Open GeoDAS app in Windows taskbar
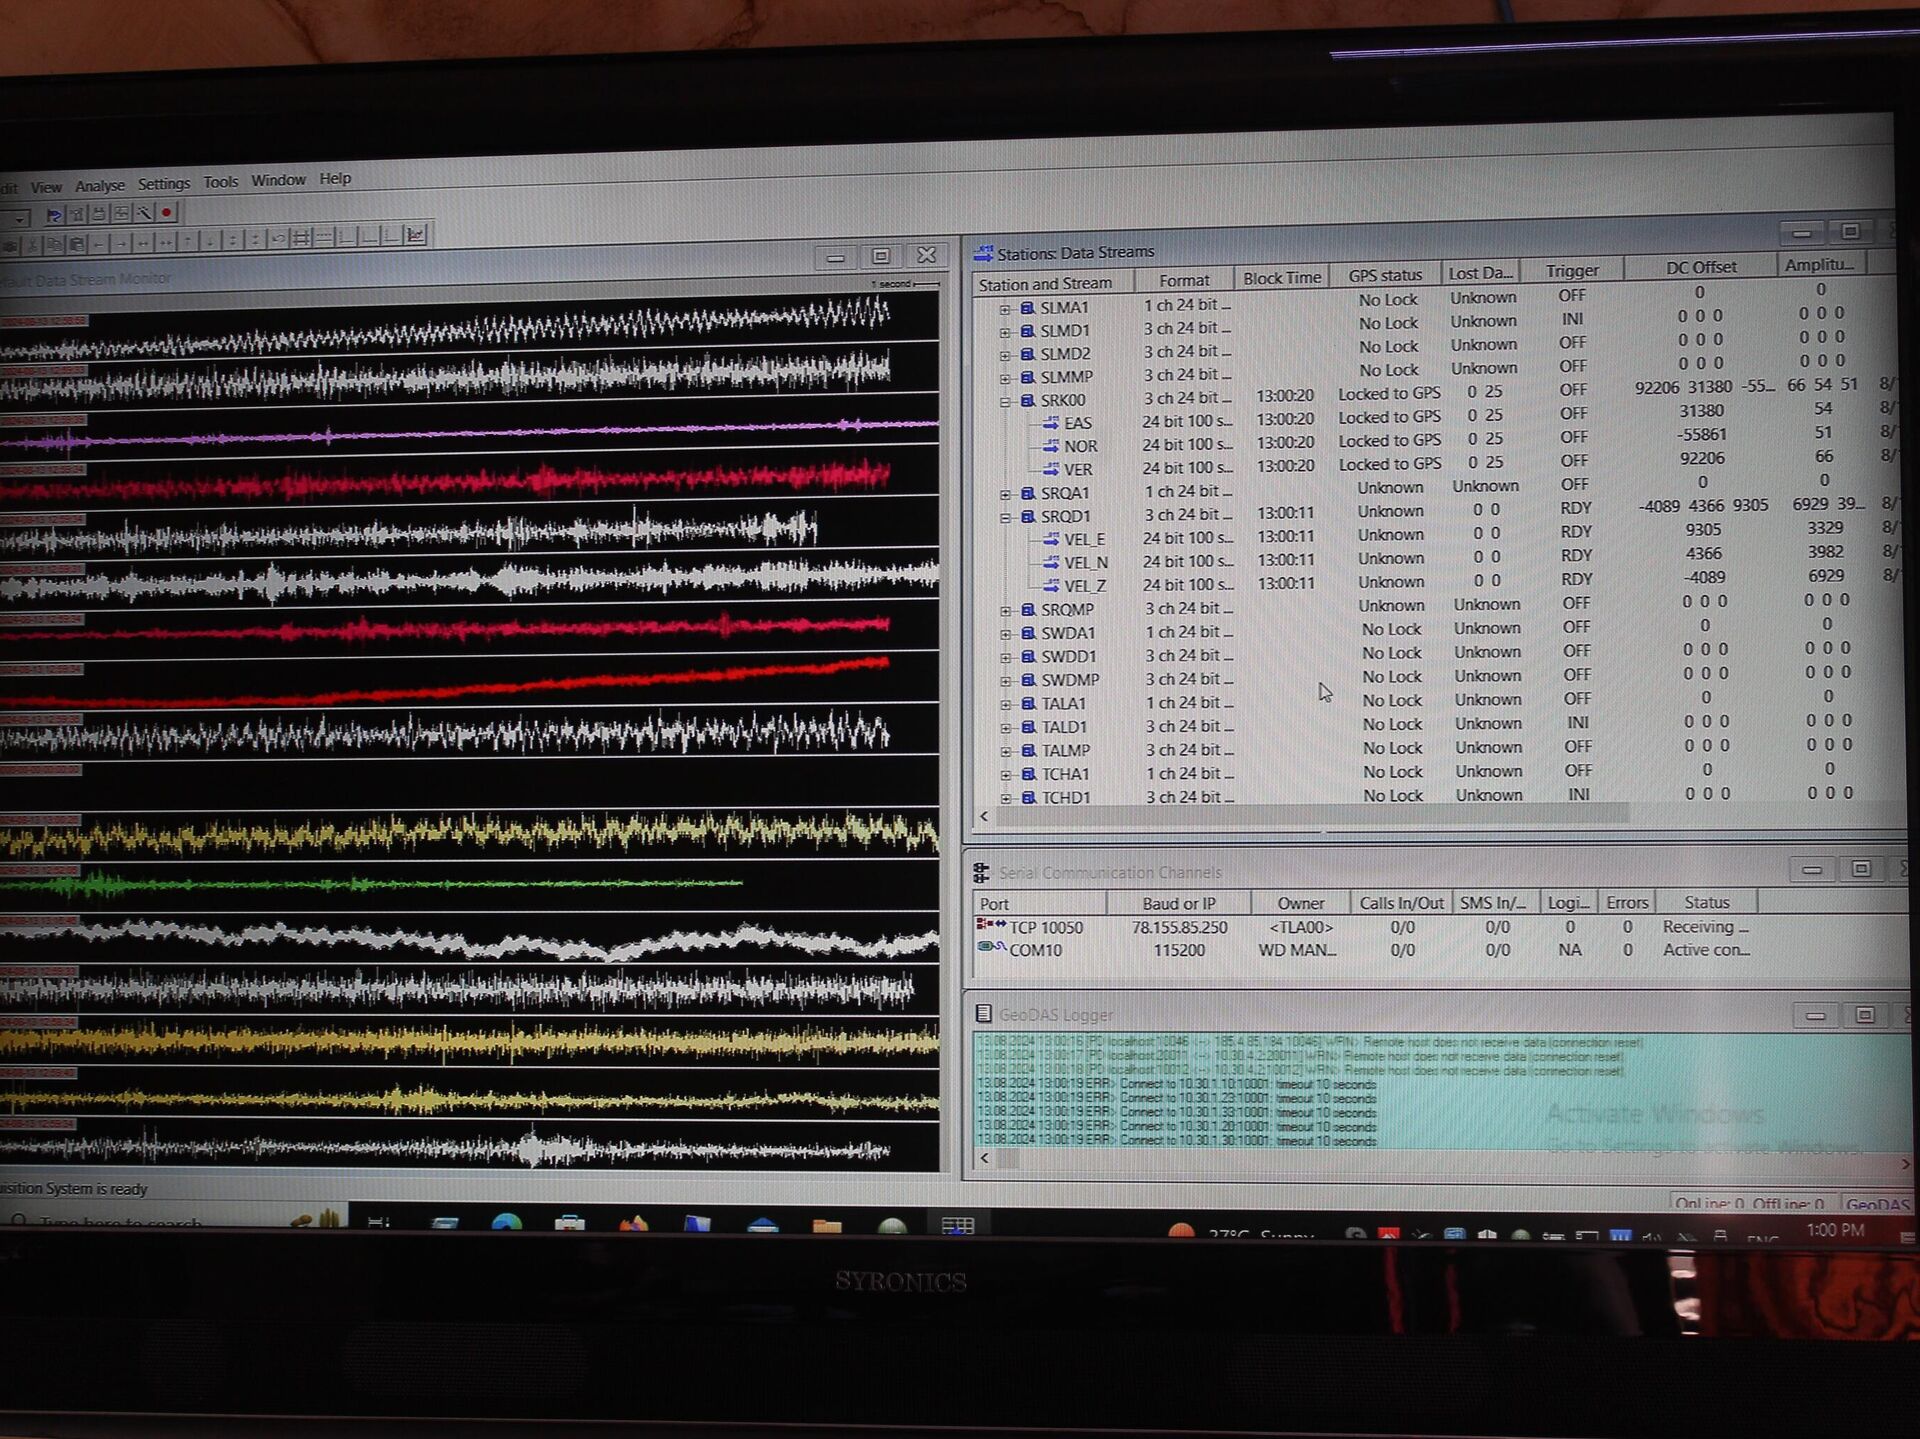The width and height of the screenshot is (1920, 1439). coord(957,1226)
